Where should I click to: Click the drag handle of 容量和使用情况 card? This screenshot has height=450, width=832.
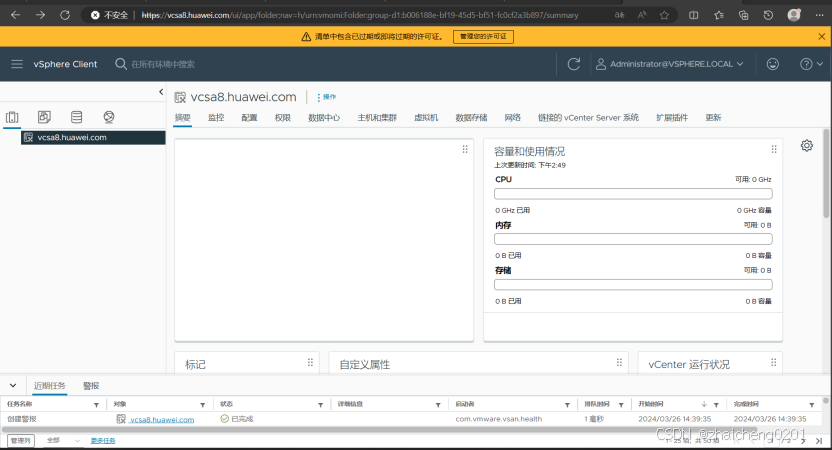coord(774,150)
